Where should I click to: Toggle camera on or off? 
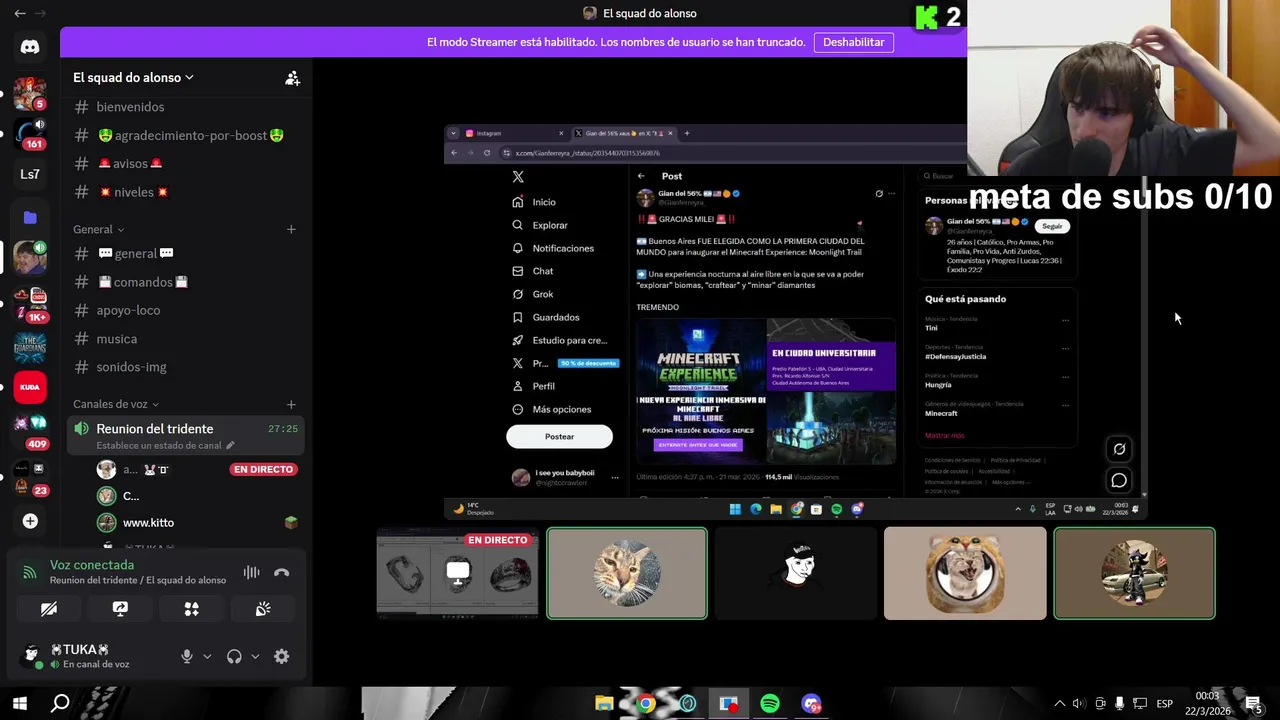tap(49, 608)
